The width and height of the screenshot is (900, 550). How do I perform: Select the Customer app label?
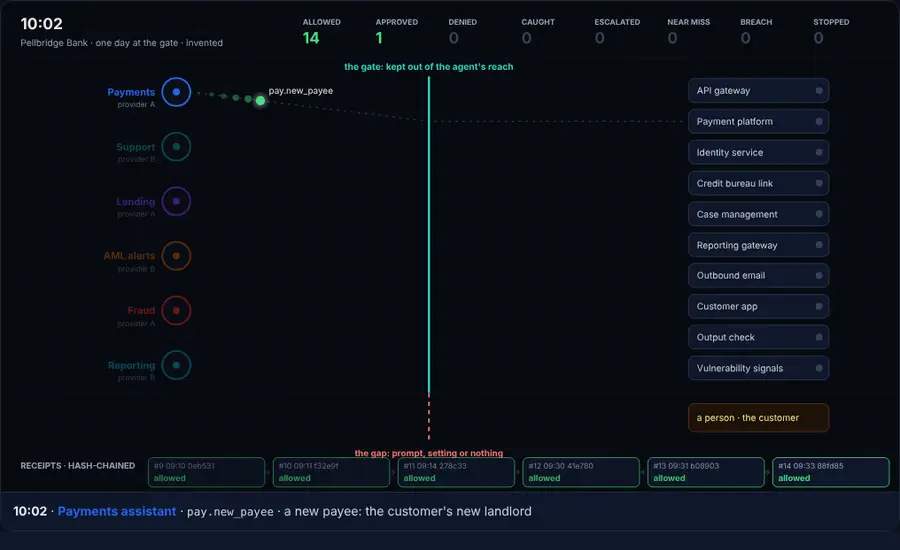[x=727, y=307]
